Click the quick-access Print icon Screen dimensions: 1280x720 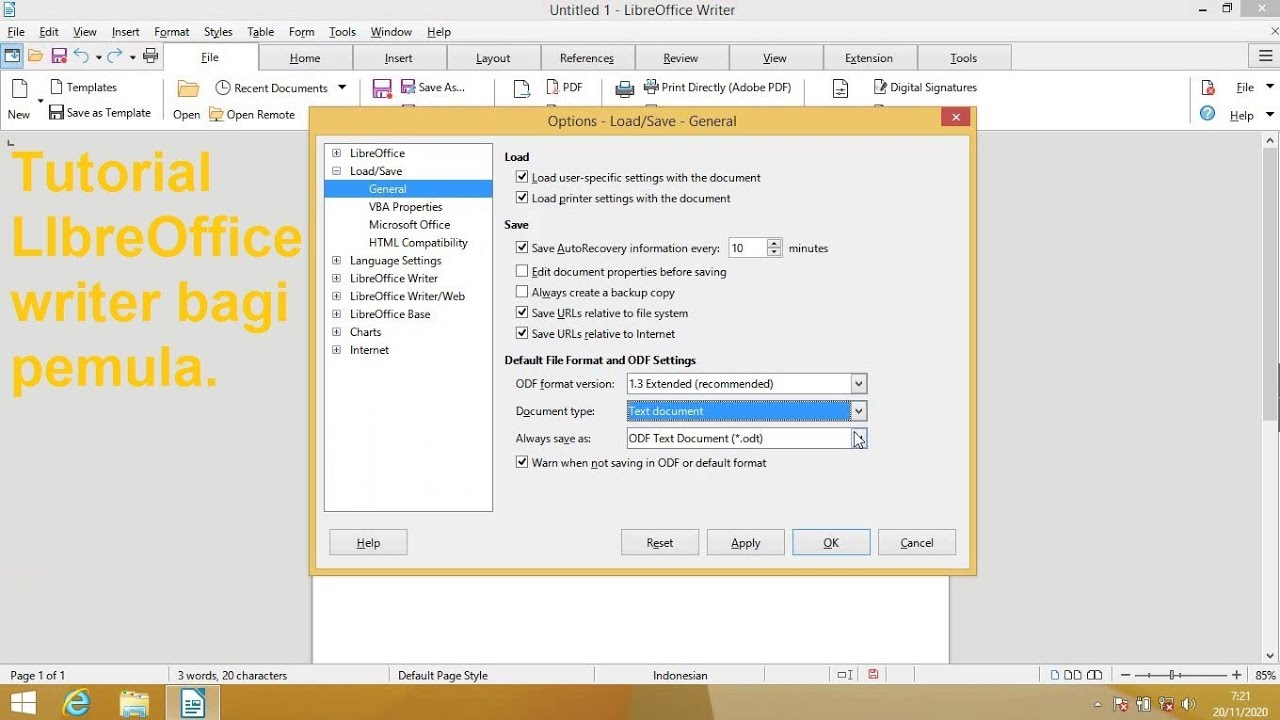(151, 56)
